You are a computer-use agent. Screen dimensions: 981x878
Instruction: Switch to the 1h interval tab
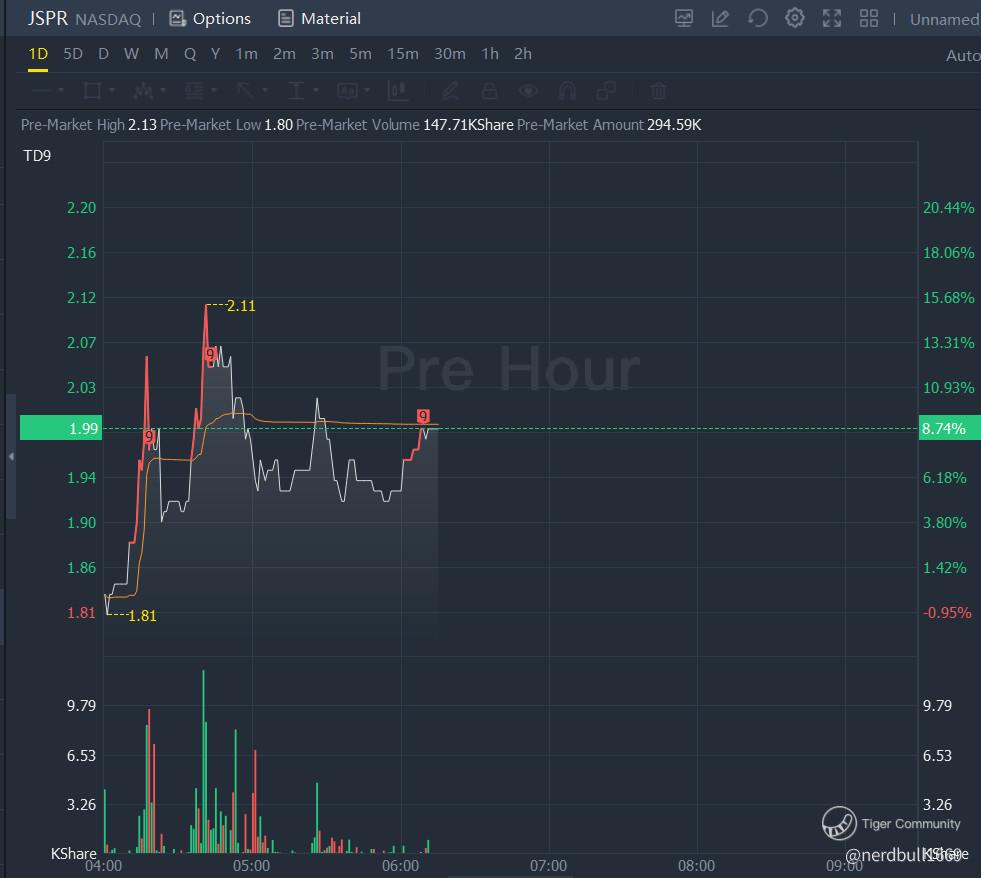pos(490,54)
